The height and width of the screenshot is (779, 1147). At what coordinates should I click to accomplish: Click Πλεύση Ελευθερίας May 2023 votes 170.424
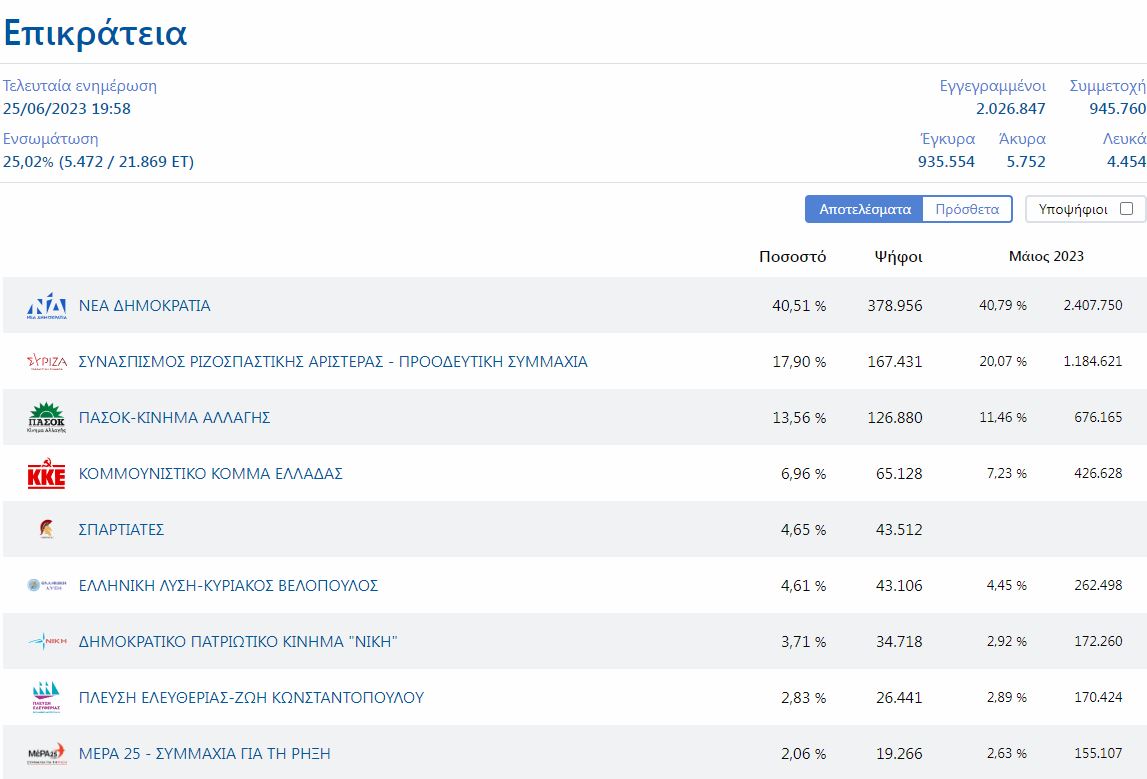coord(1098,697)
